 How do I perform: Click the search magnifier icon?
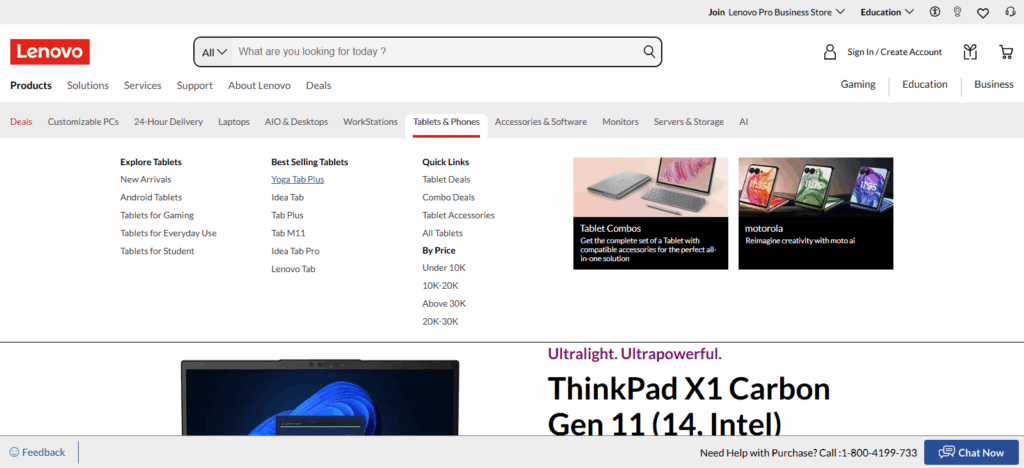tap(649, 52)
